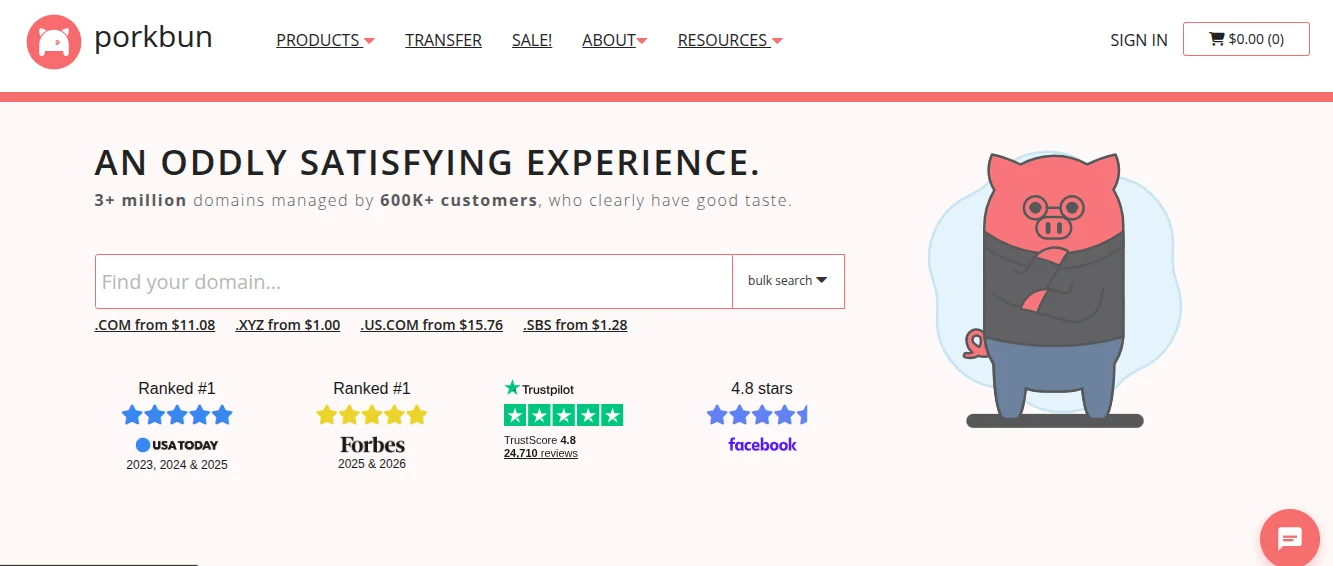Click the '600K+ customers' text
The image size is (1333, 566).
[459, 200]
